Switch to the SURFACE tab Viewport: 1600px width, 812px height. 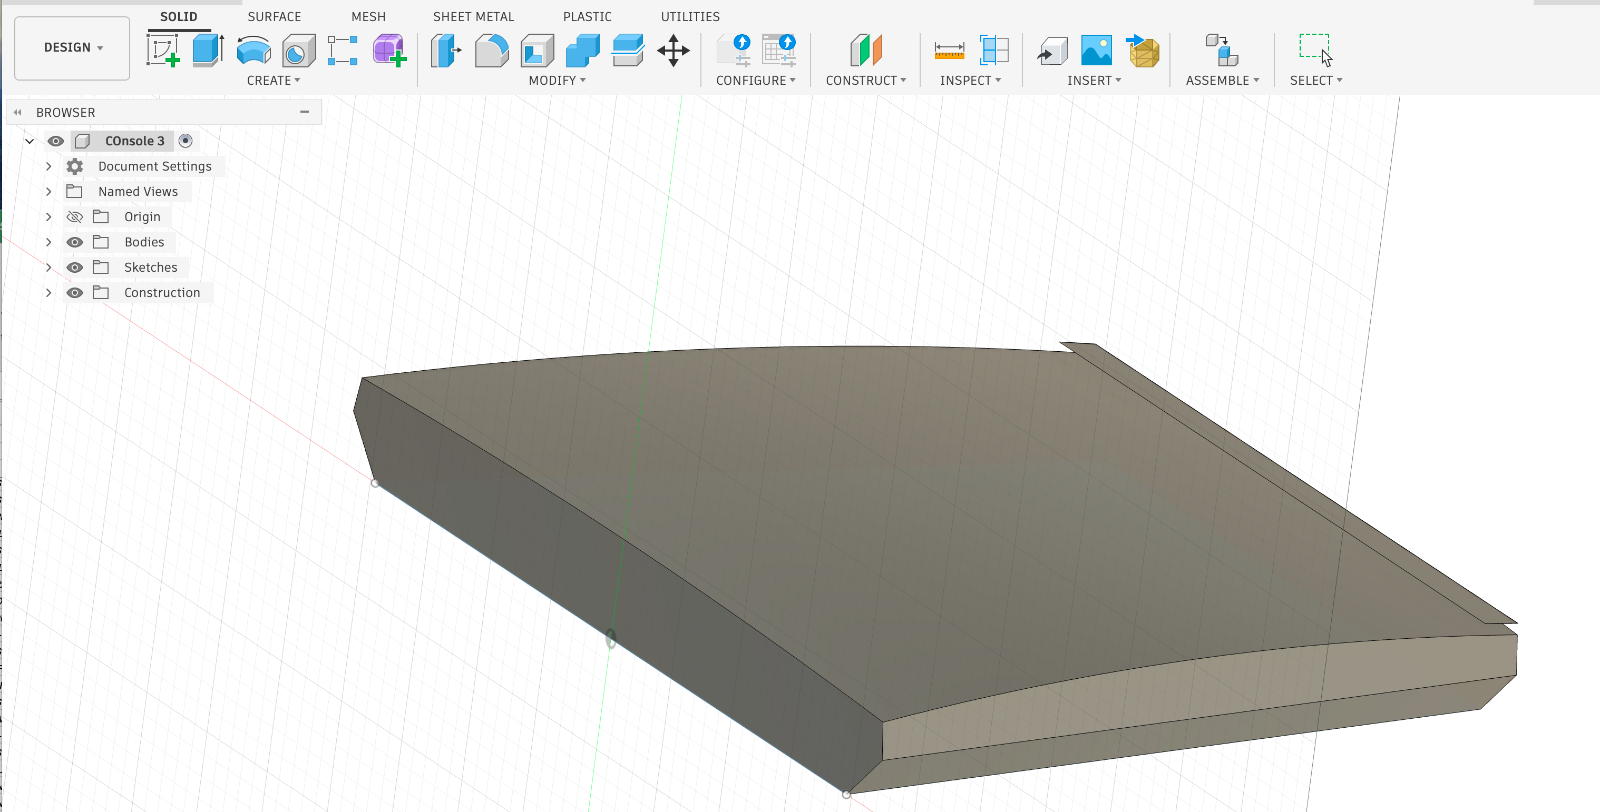274,17
